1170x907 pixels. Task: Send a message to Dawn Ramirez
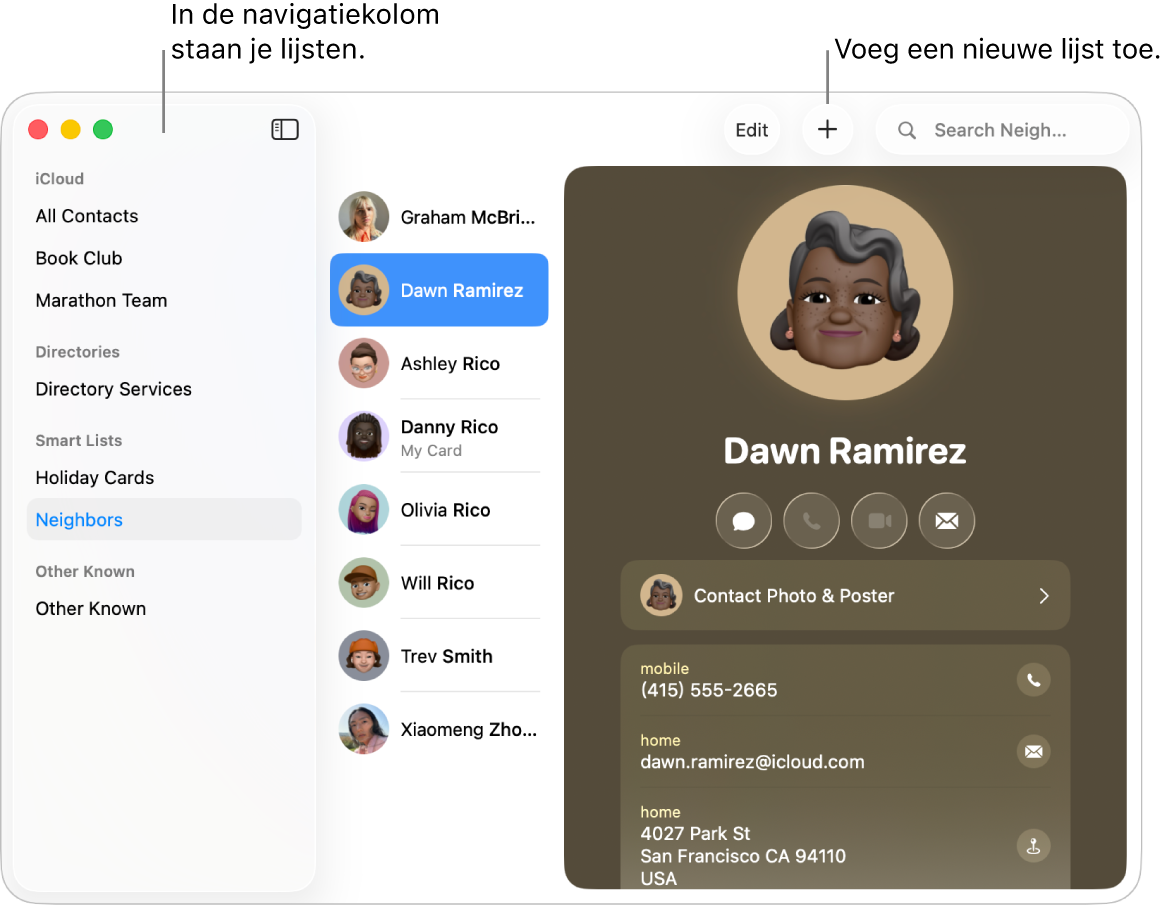(743, 521)
